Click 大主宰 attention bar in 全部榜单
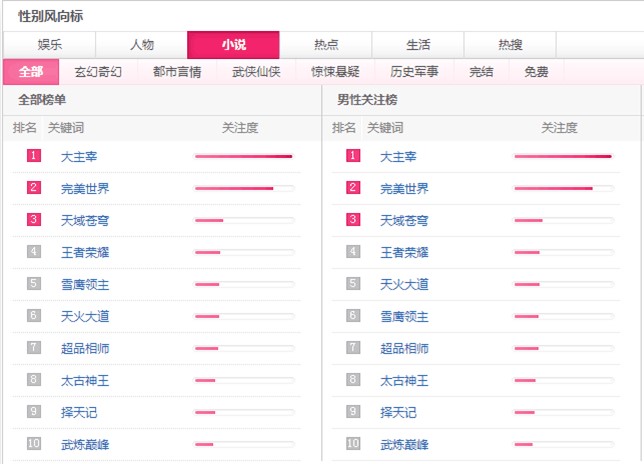The height and width of the screenshot is (464, 644). [244, 156]
